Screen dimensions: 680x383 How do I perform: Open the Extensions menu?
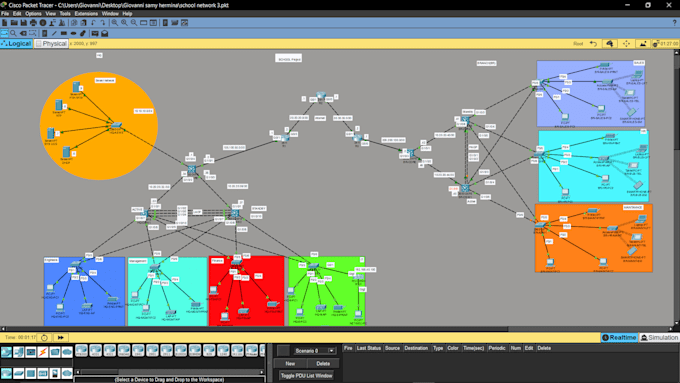(x=86, y=13)
